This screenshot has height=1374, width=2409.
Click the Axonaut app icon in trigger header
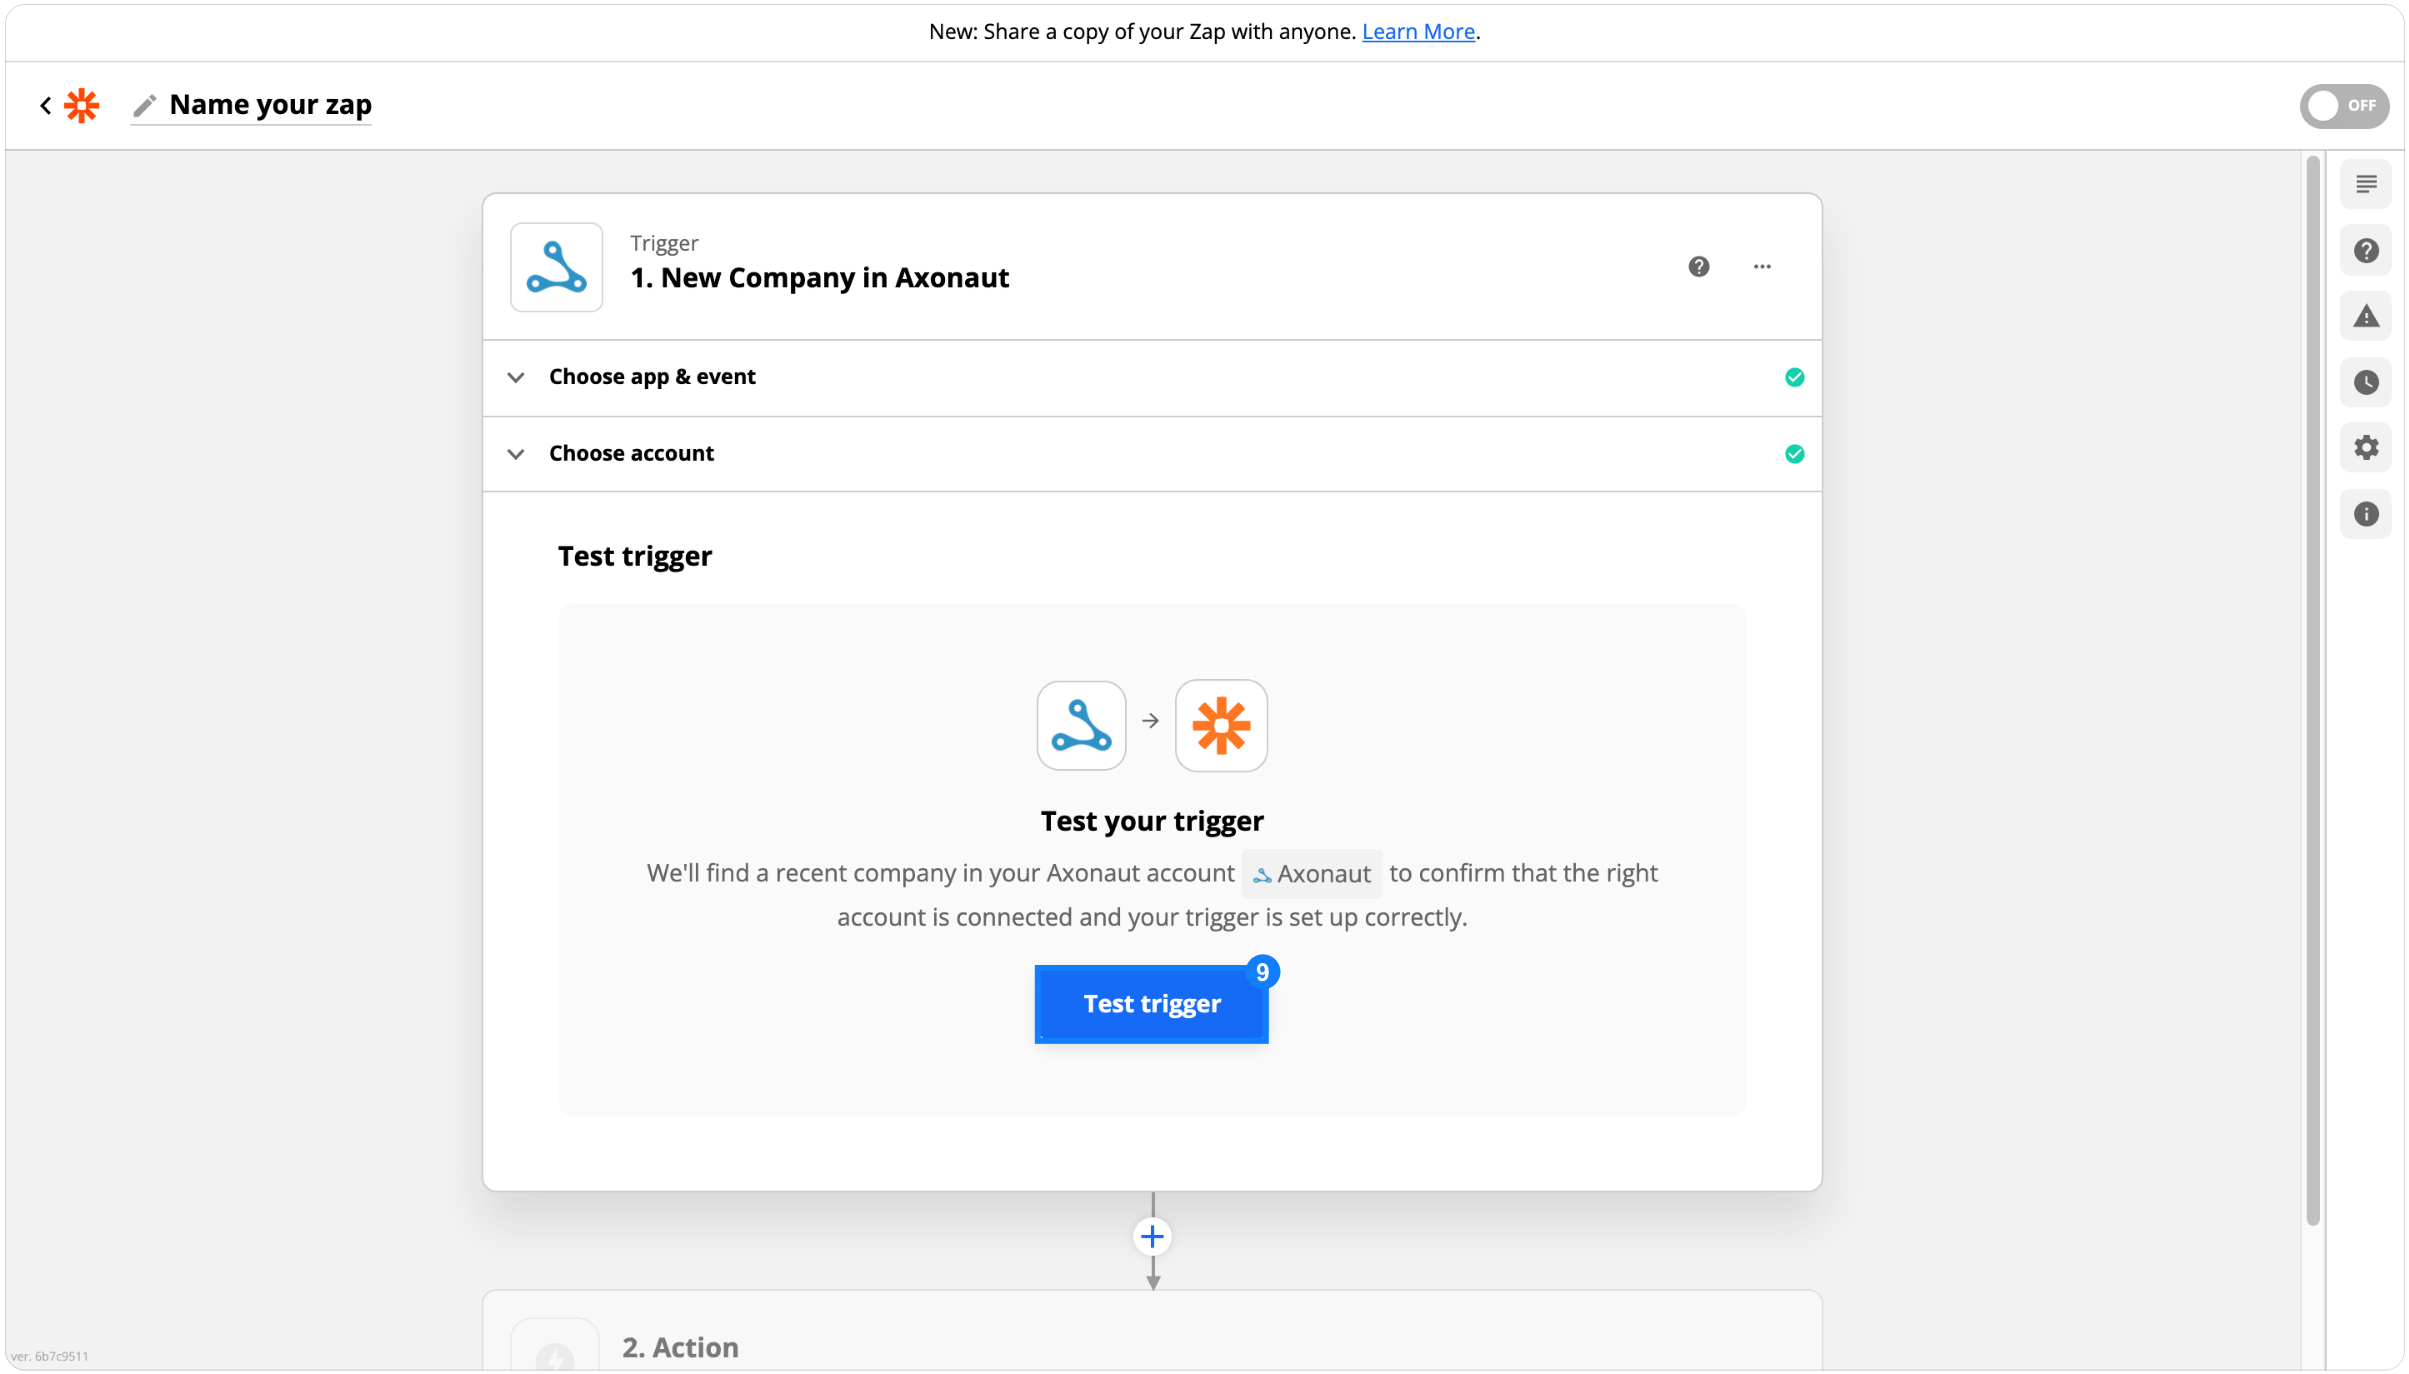557,267
